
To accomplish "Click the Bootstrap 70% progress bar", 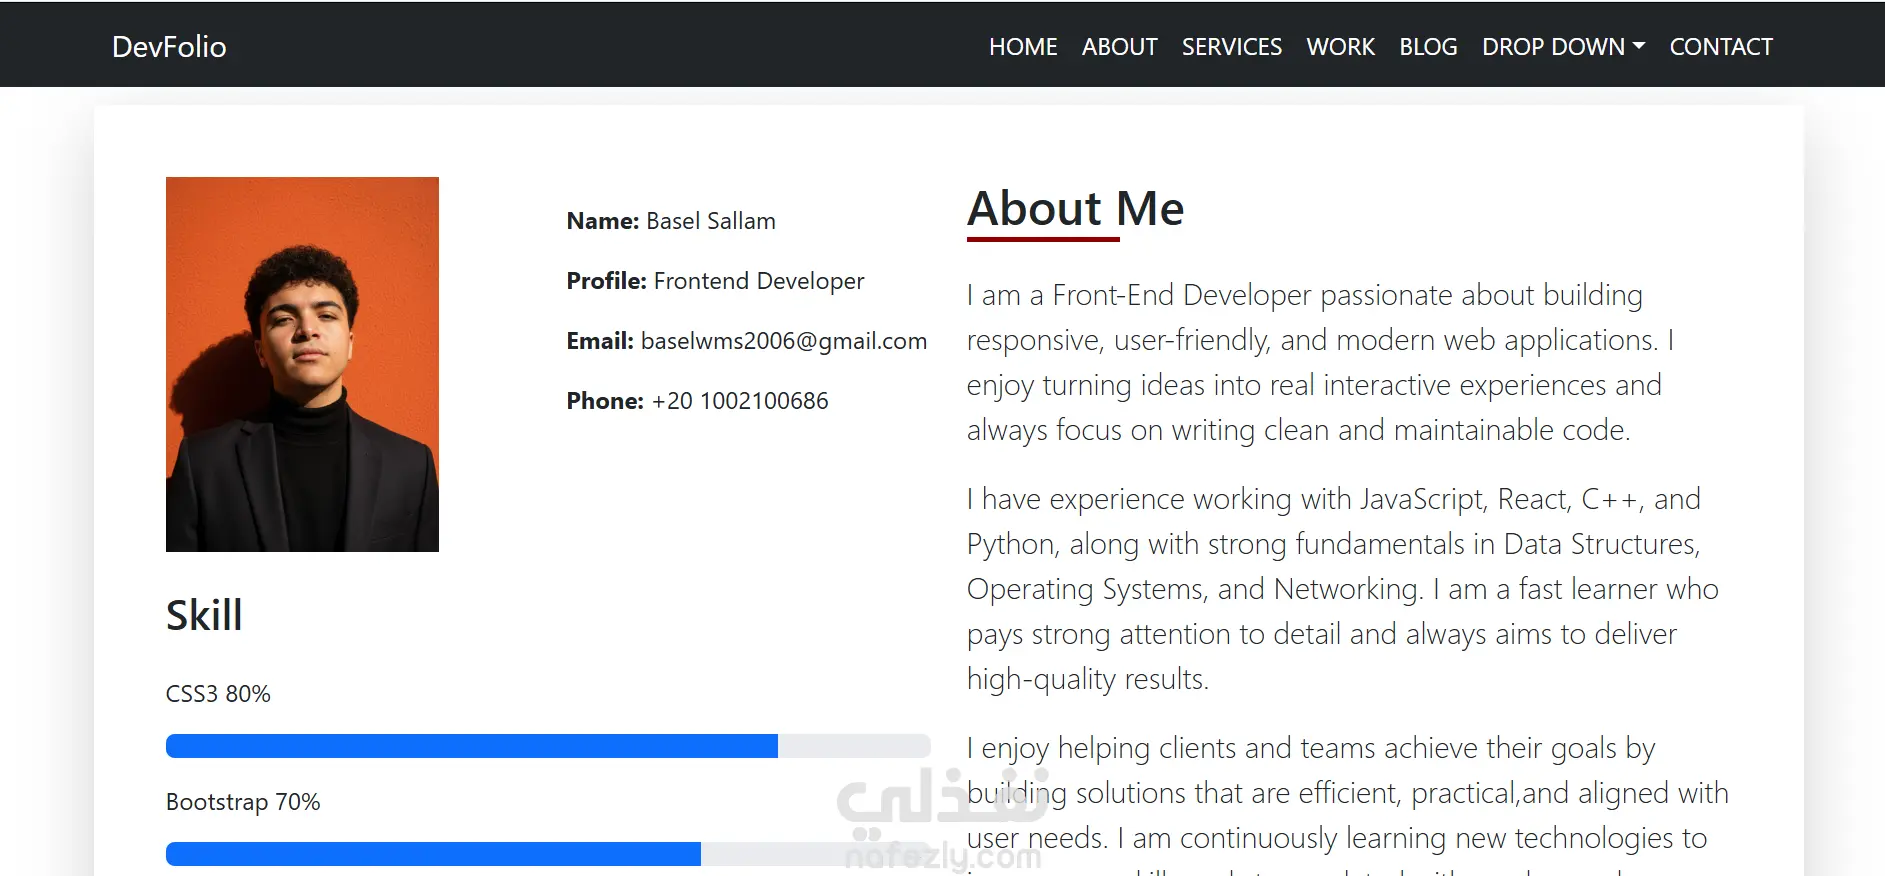I will pyautogui.click(x=548, y=854).
